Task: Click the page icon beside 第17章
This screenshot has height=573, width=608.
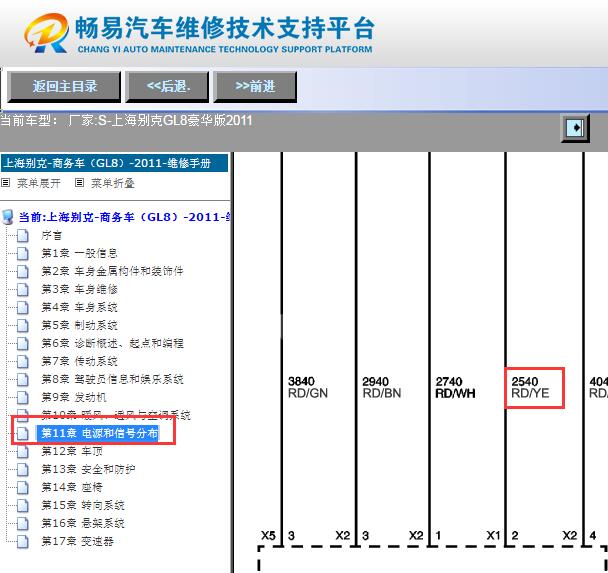Action: pyautogui.click(x=23, y=541)
